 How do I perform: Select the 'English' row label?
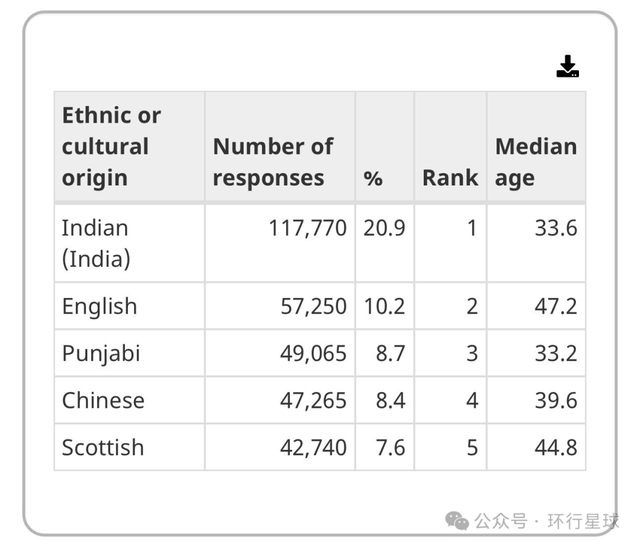(99, 306)
